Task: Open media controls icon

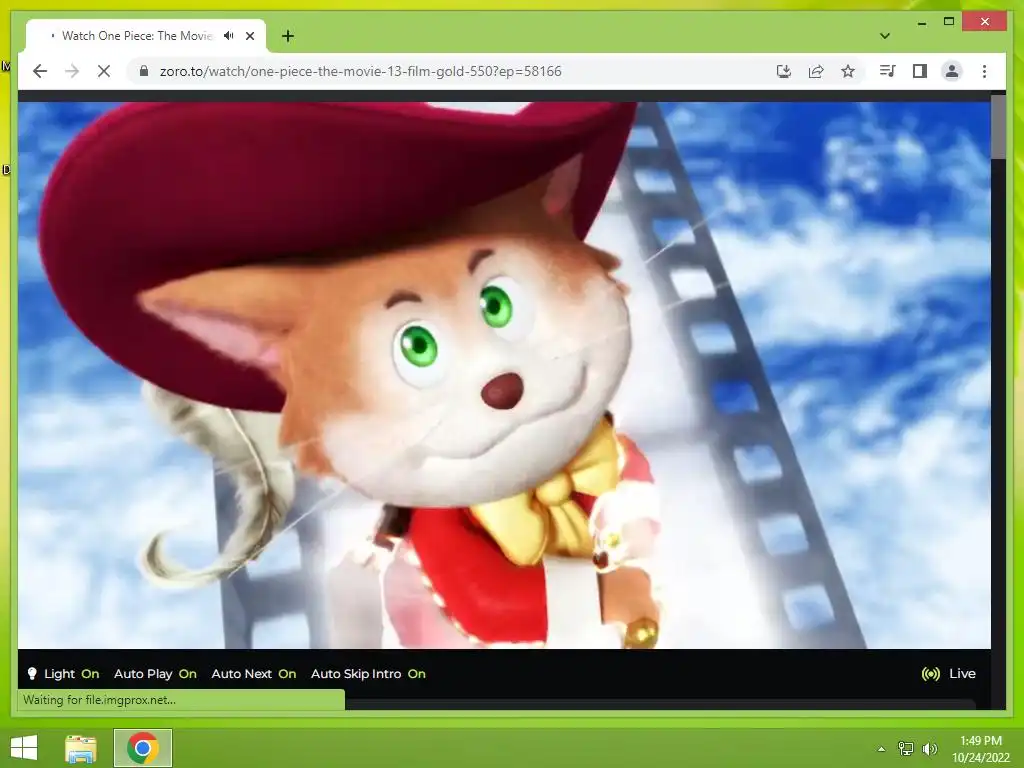Action: pyautogui.click(x=888, y=71)
